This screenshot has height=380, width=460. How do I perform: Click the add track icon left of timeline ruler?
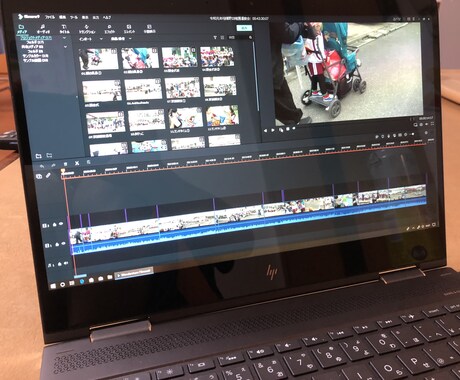[x=39, y=176]
